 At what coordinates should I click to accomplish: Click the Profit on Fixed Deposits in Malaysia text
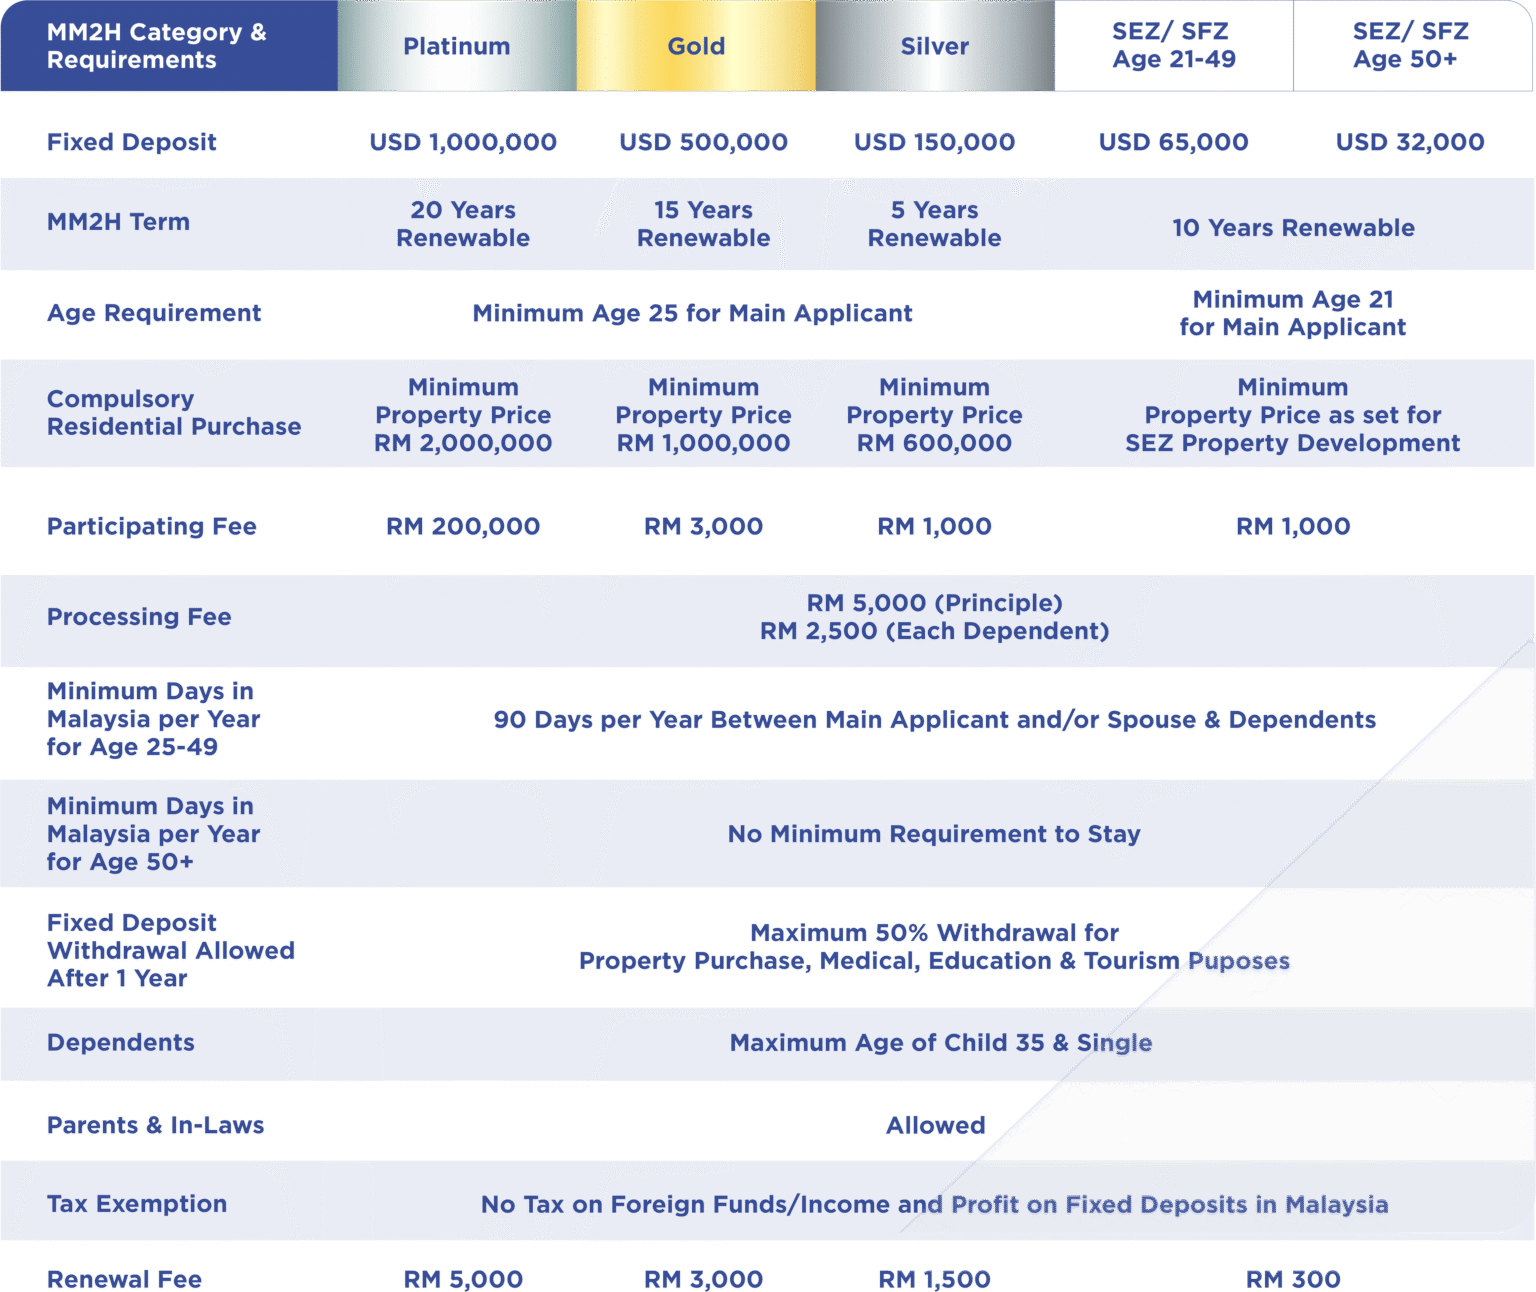[1168, 1206]
